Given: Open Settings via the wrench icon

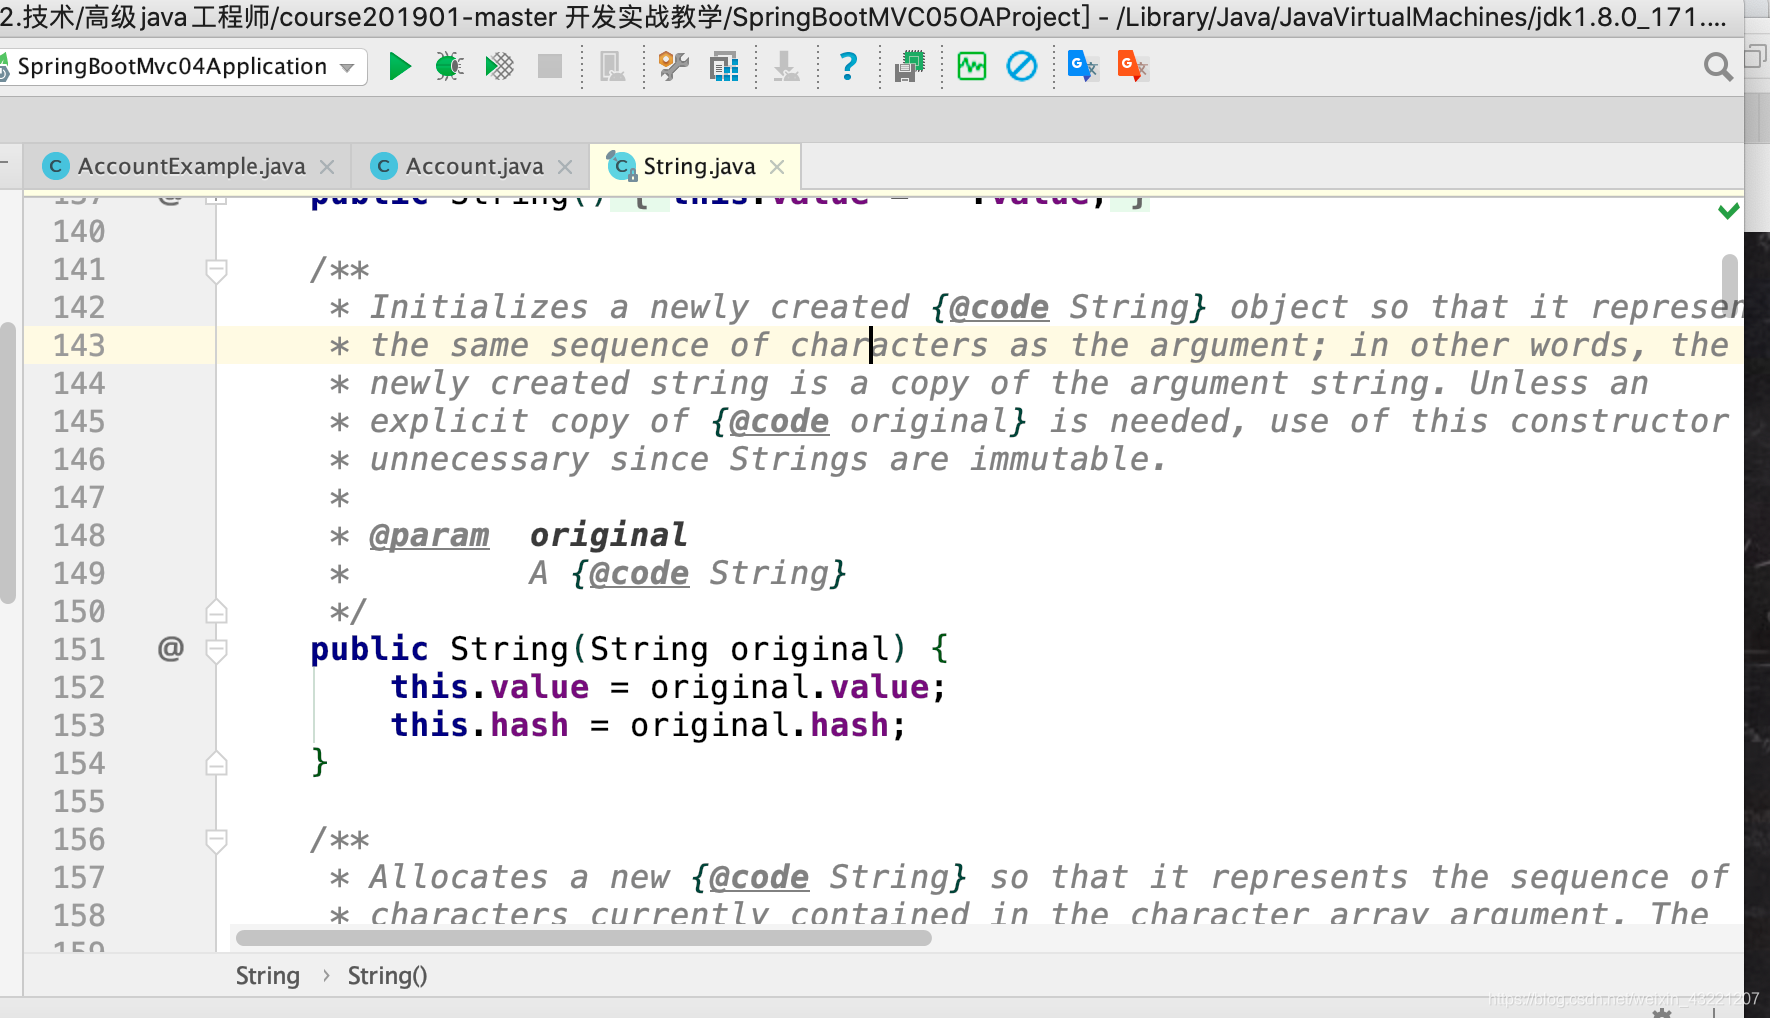Looking at the screenshot, I should pos(673,67).
